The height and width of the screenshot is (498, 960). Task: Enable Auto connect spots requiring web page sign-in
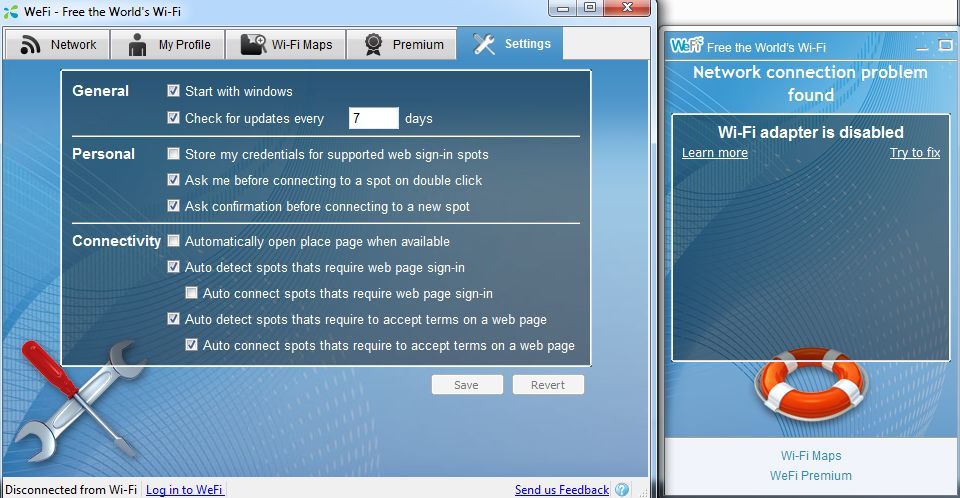coord(192,293)
